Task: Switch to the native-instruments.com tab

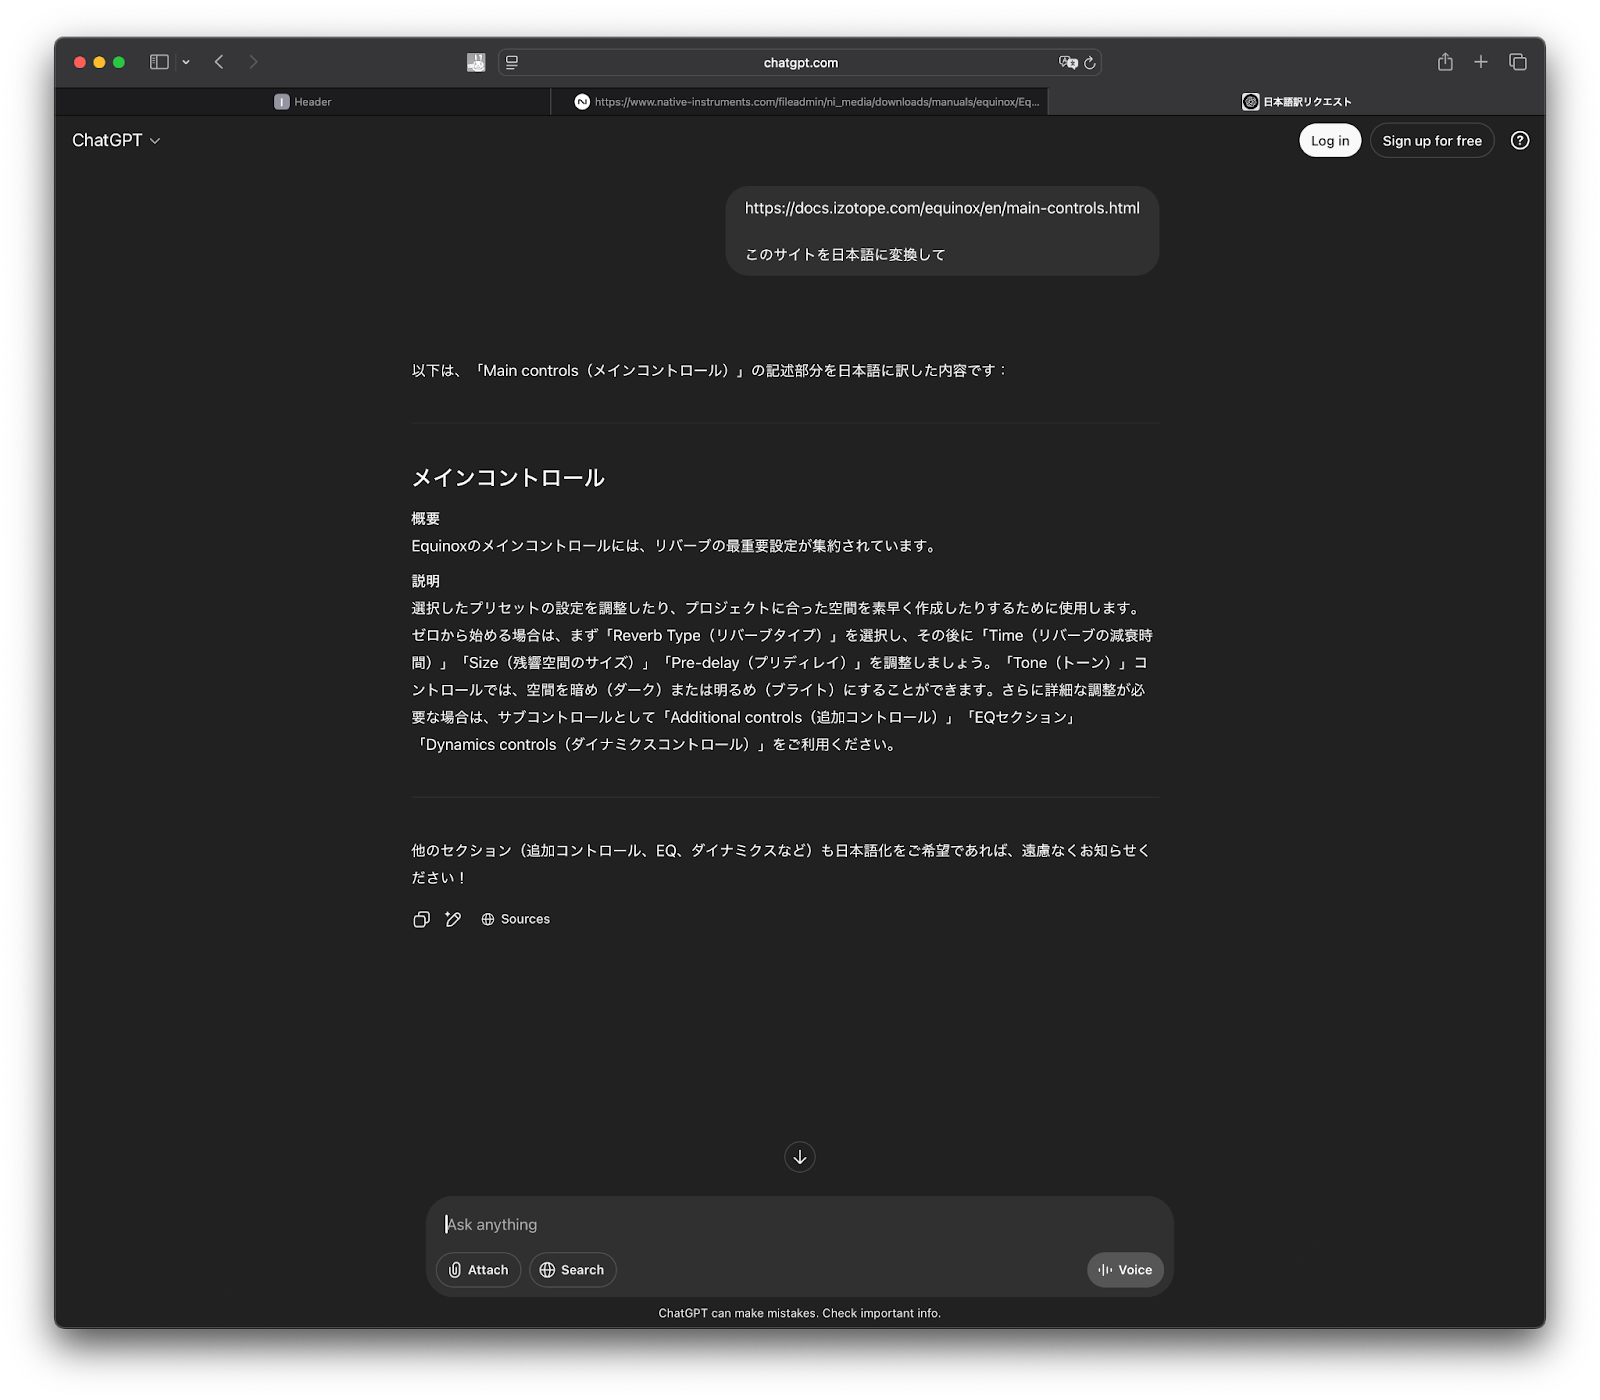Action: [x=807, y=102]
